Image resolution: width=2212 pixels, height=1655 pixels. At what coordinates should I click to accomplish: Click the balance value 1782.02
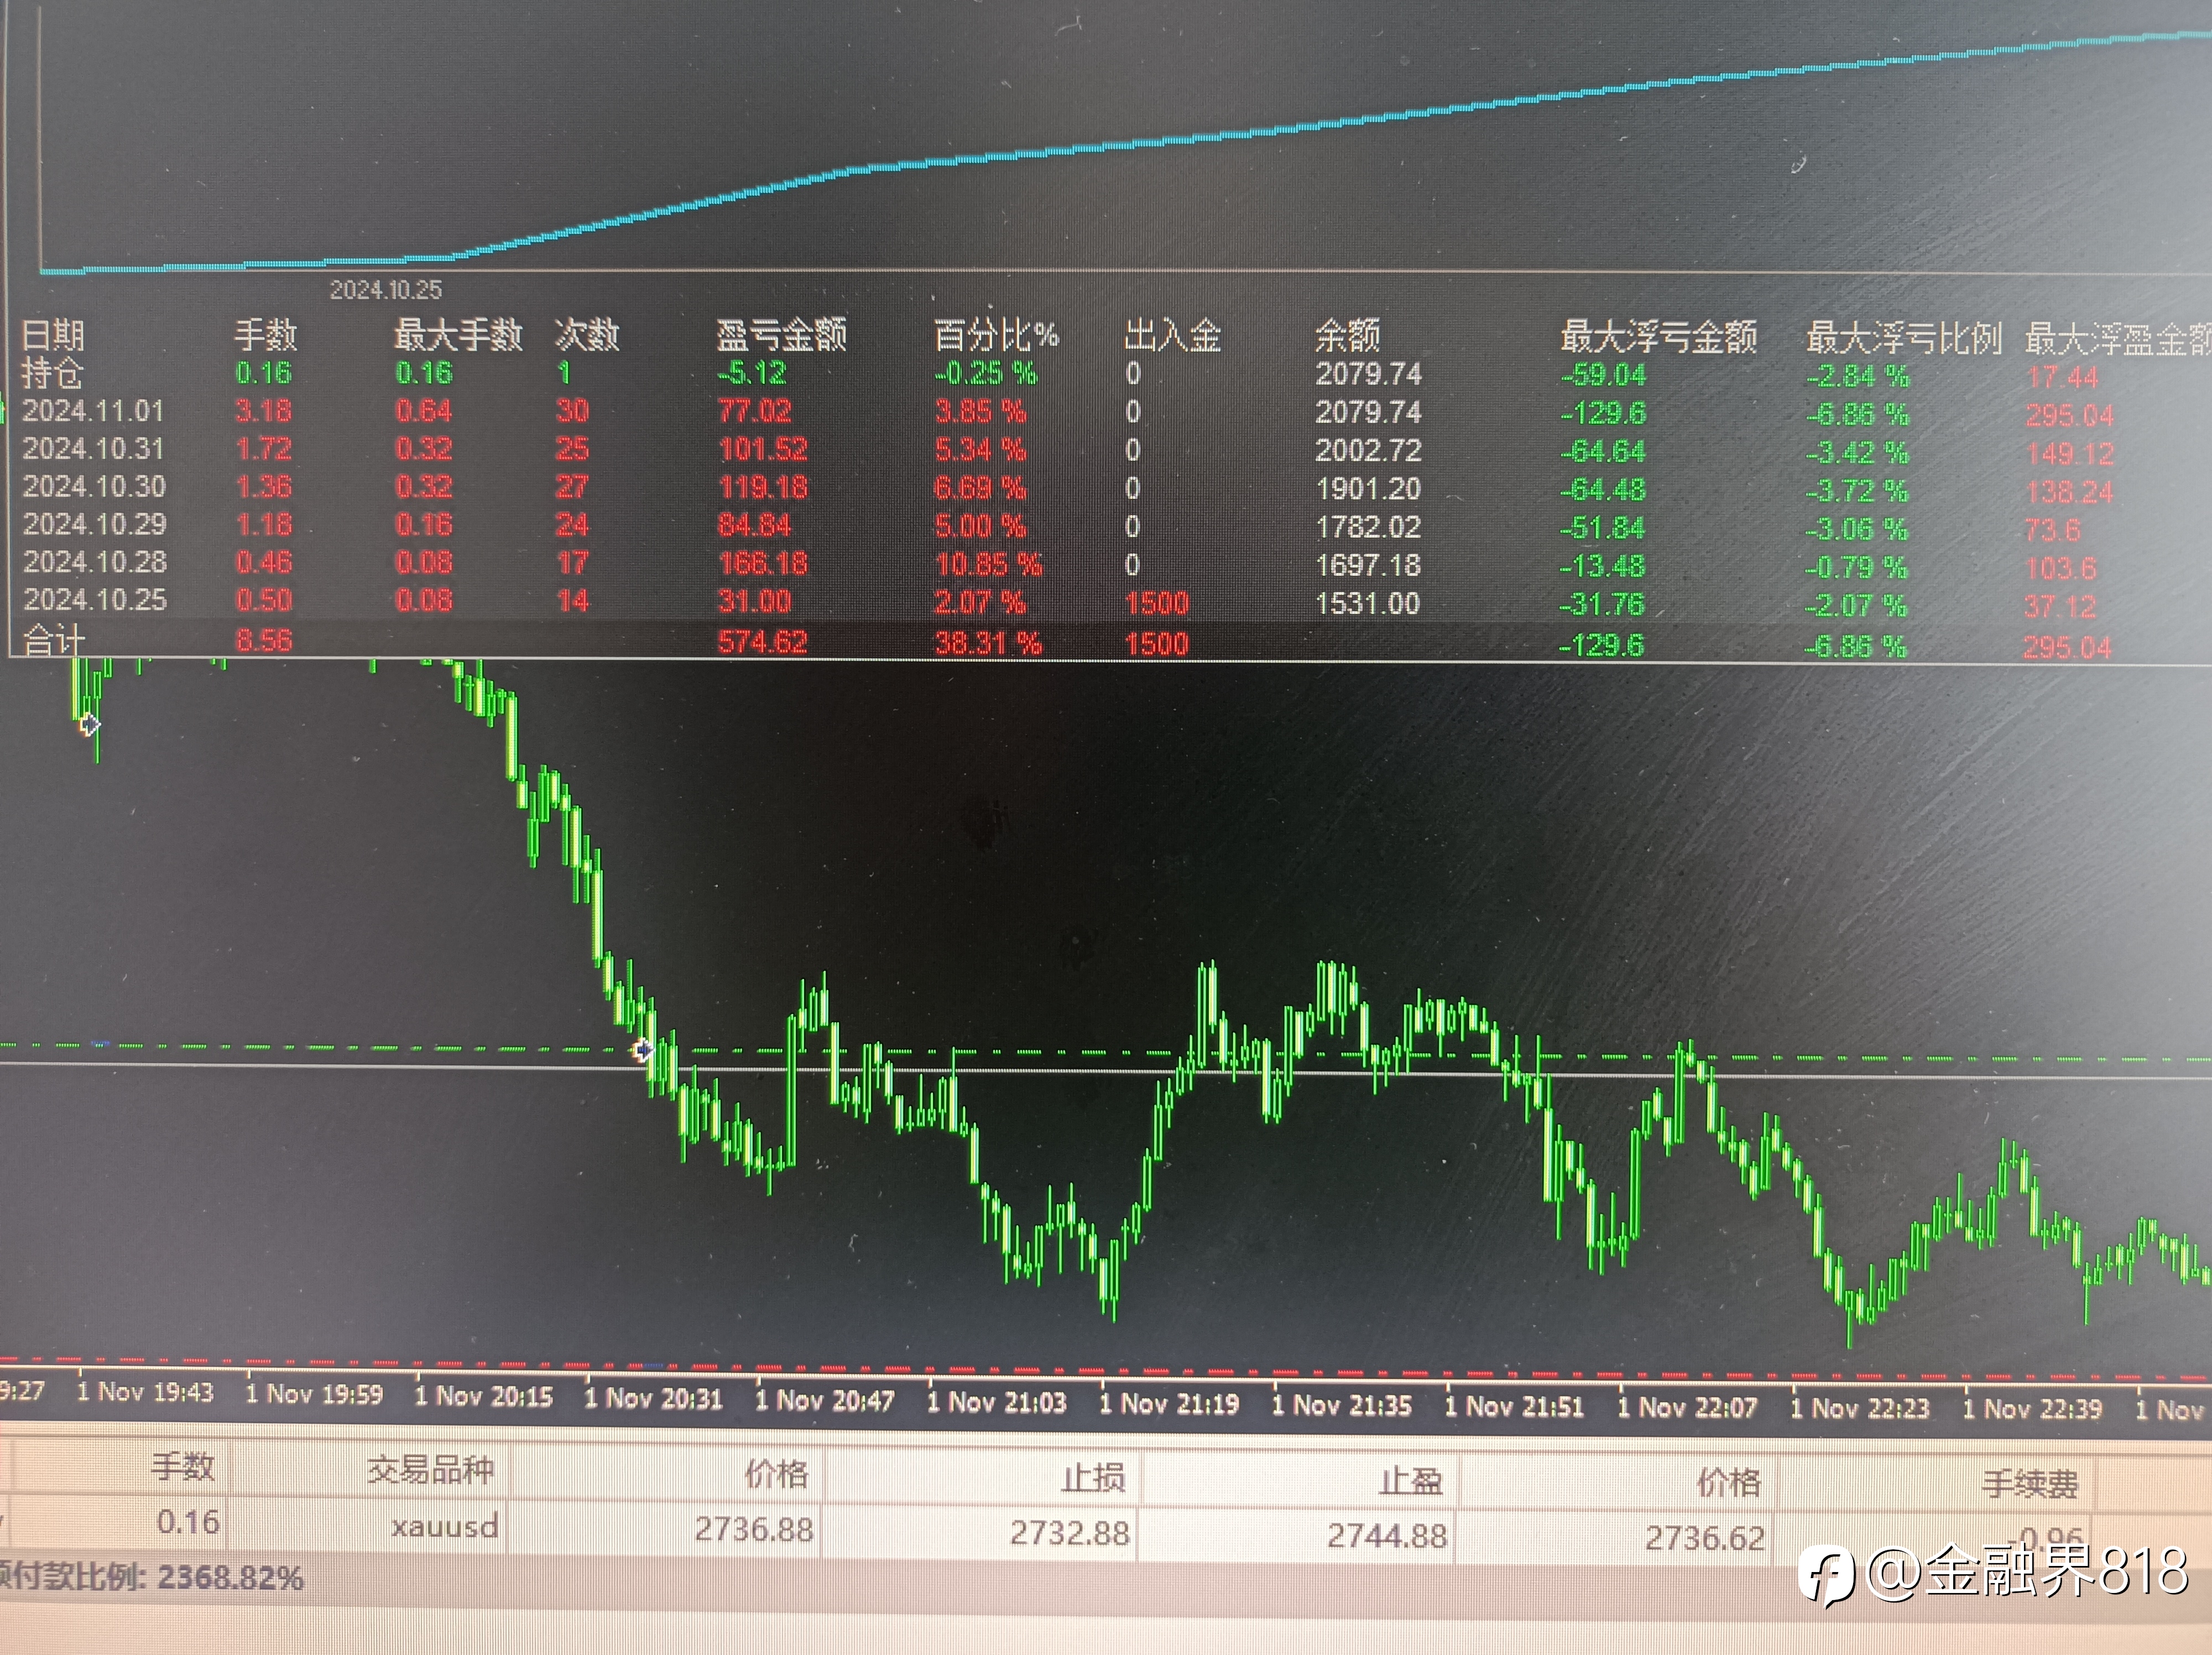(x=1368, y=527)
